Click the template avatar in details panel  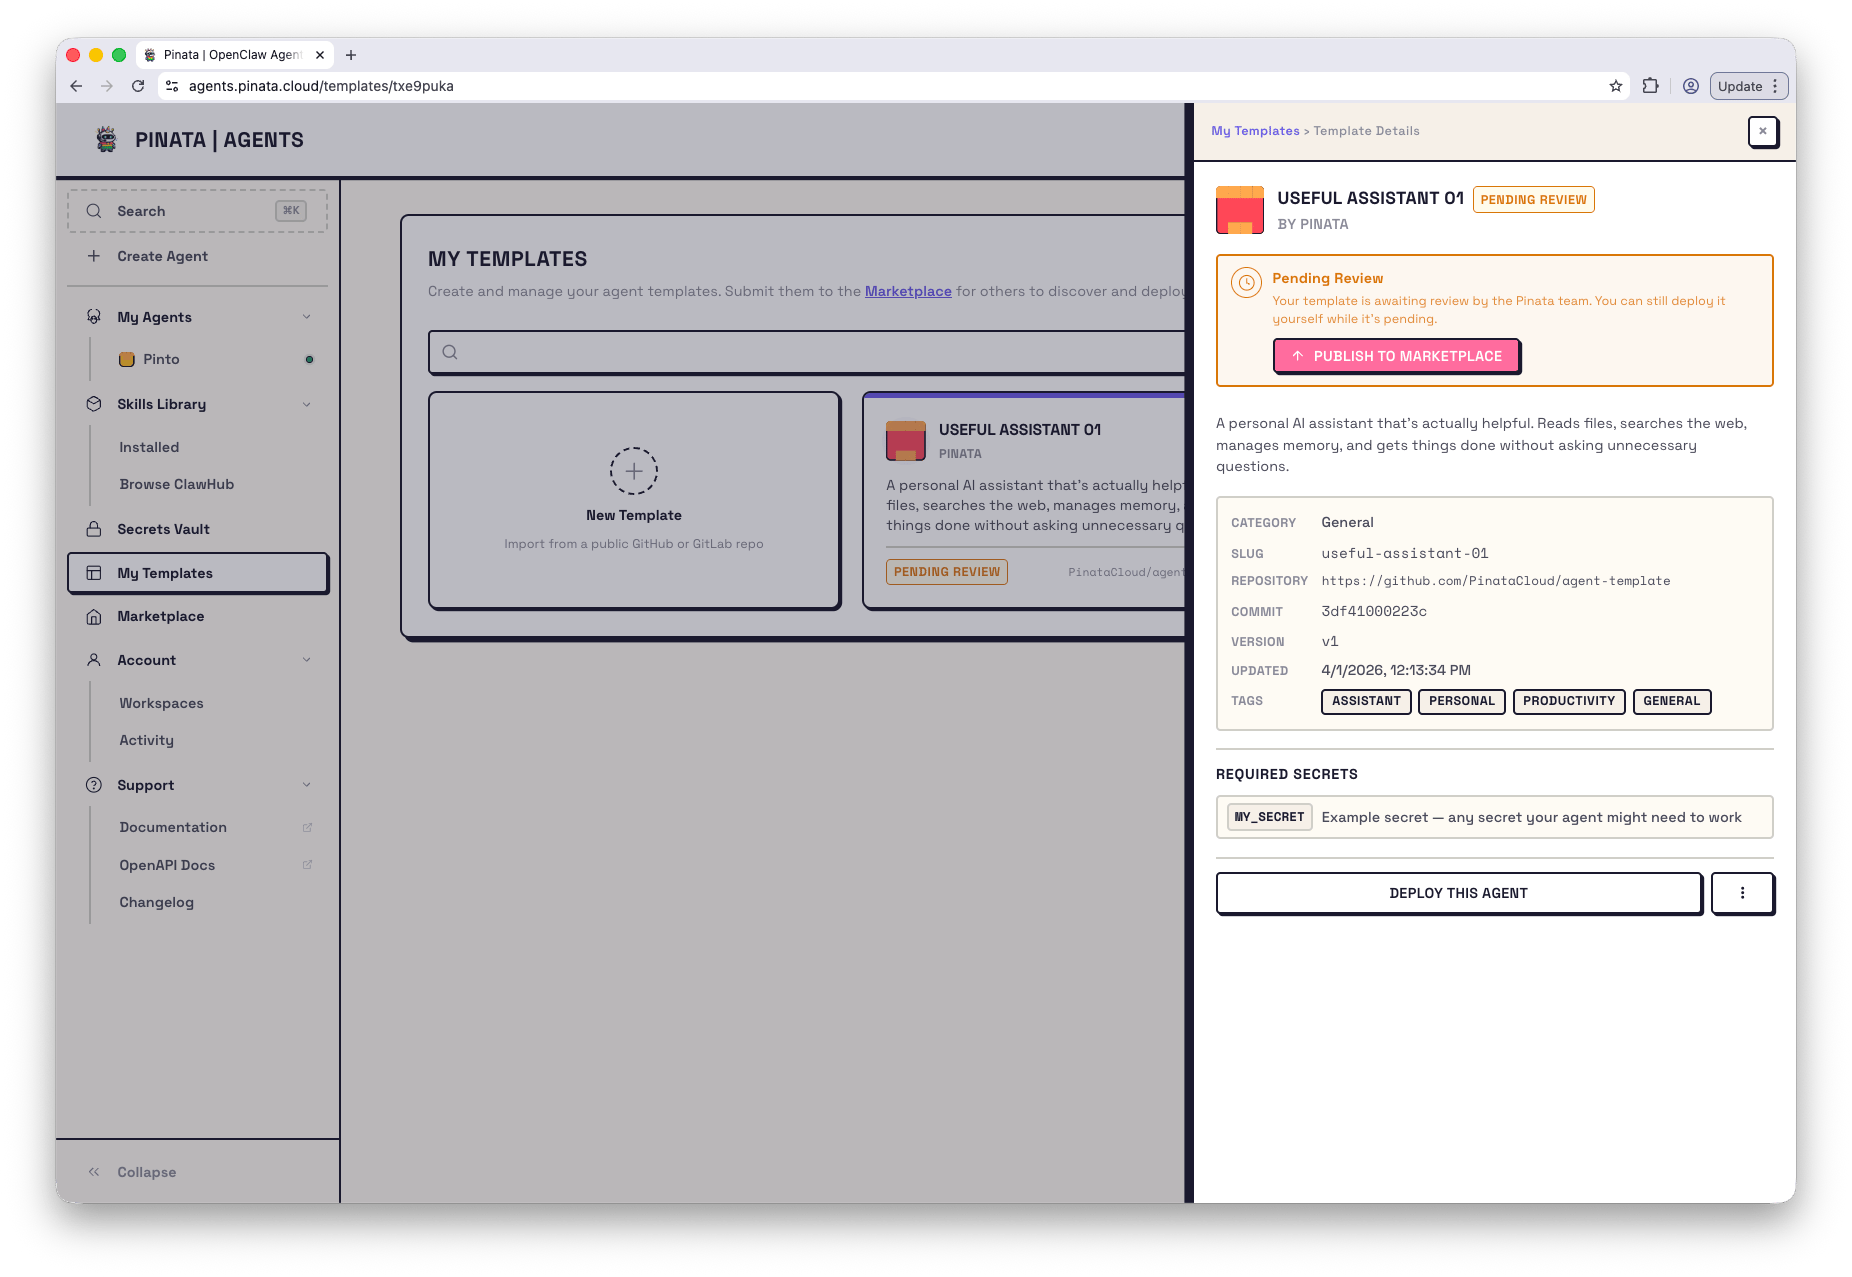point(1240,210)
